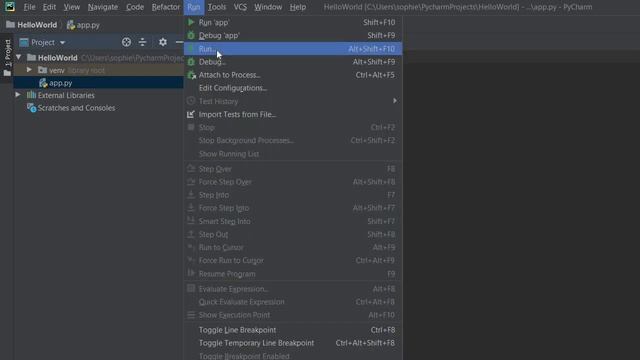Click the Stop menu entry
This screenshot has width=640, height=360.
293,127
